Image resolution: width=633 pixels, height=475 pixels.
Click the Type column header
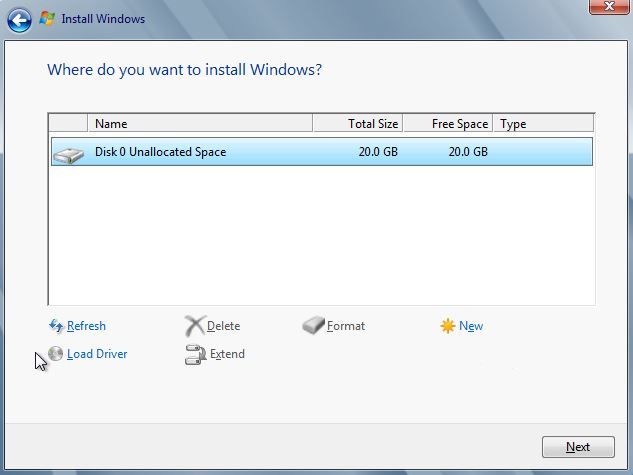pyautogui.click(x=542, y=124)
